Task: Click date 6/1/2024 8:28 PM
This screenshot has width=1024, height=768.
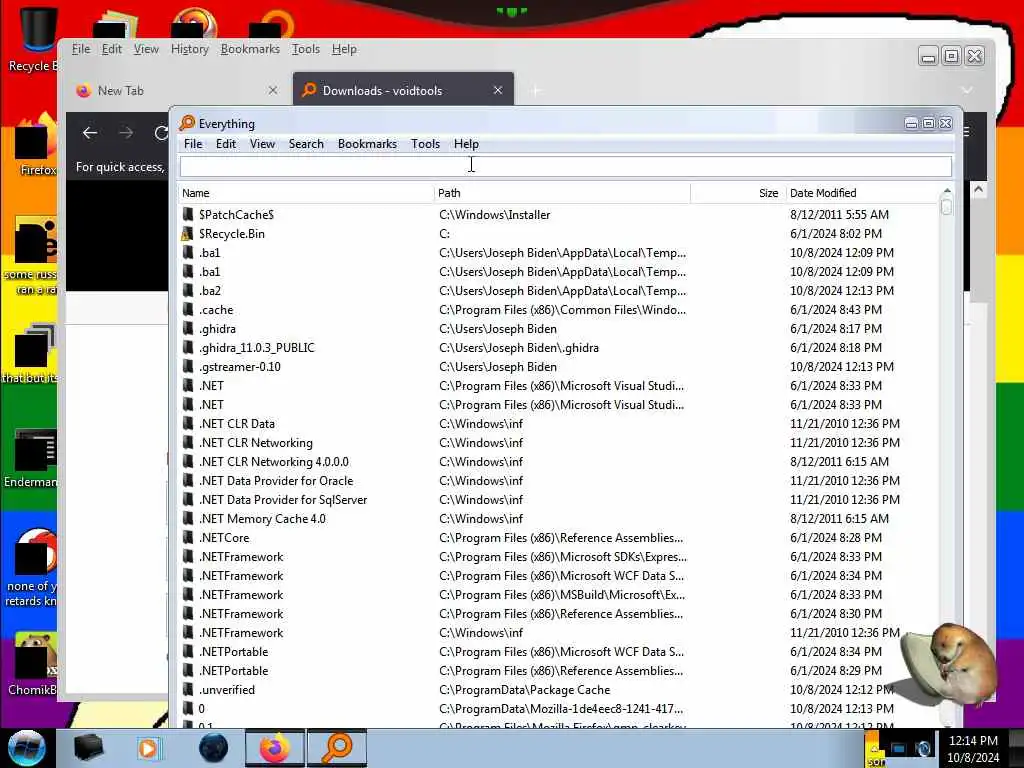Action: pyautogui.click(x=835, y=537)
